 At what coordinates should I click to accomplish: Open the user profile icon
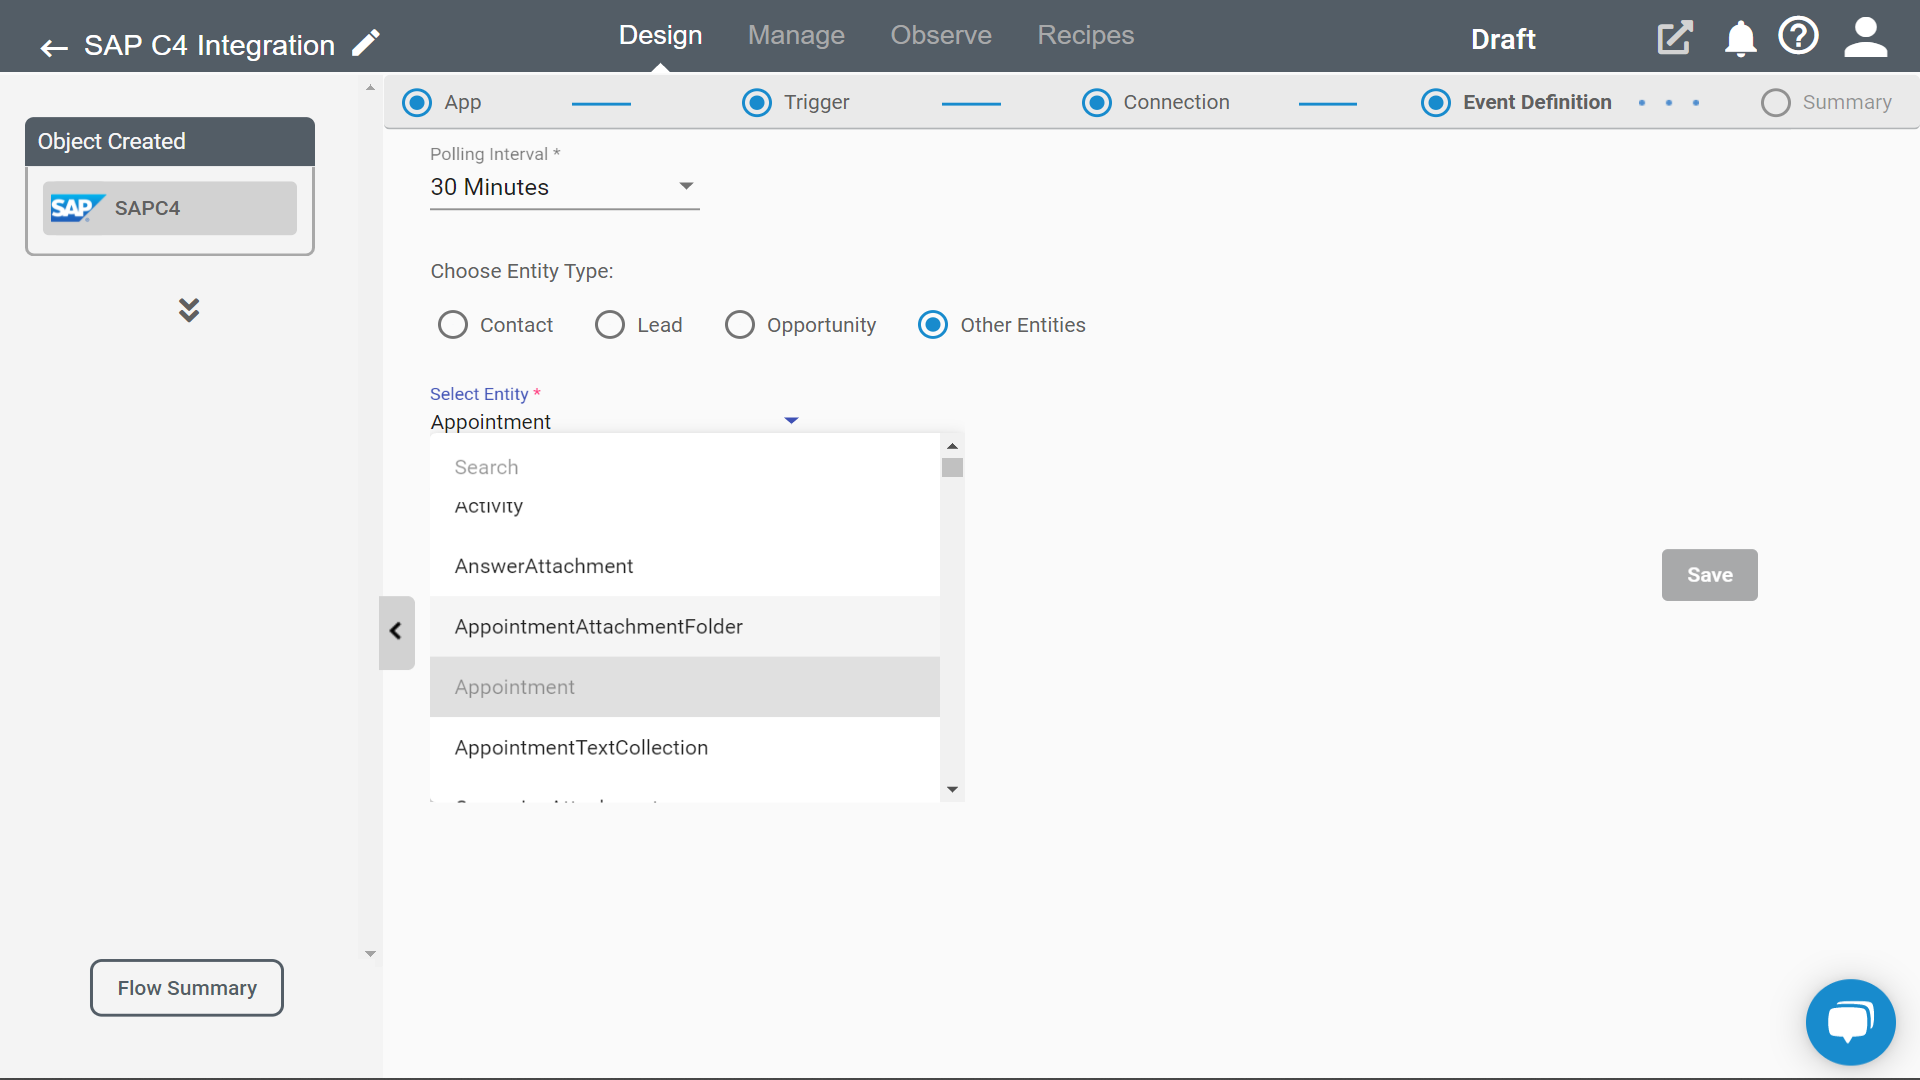click(x=1865, y=37)
